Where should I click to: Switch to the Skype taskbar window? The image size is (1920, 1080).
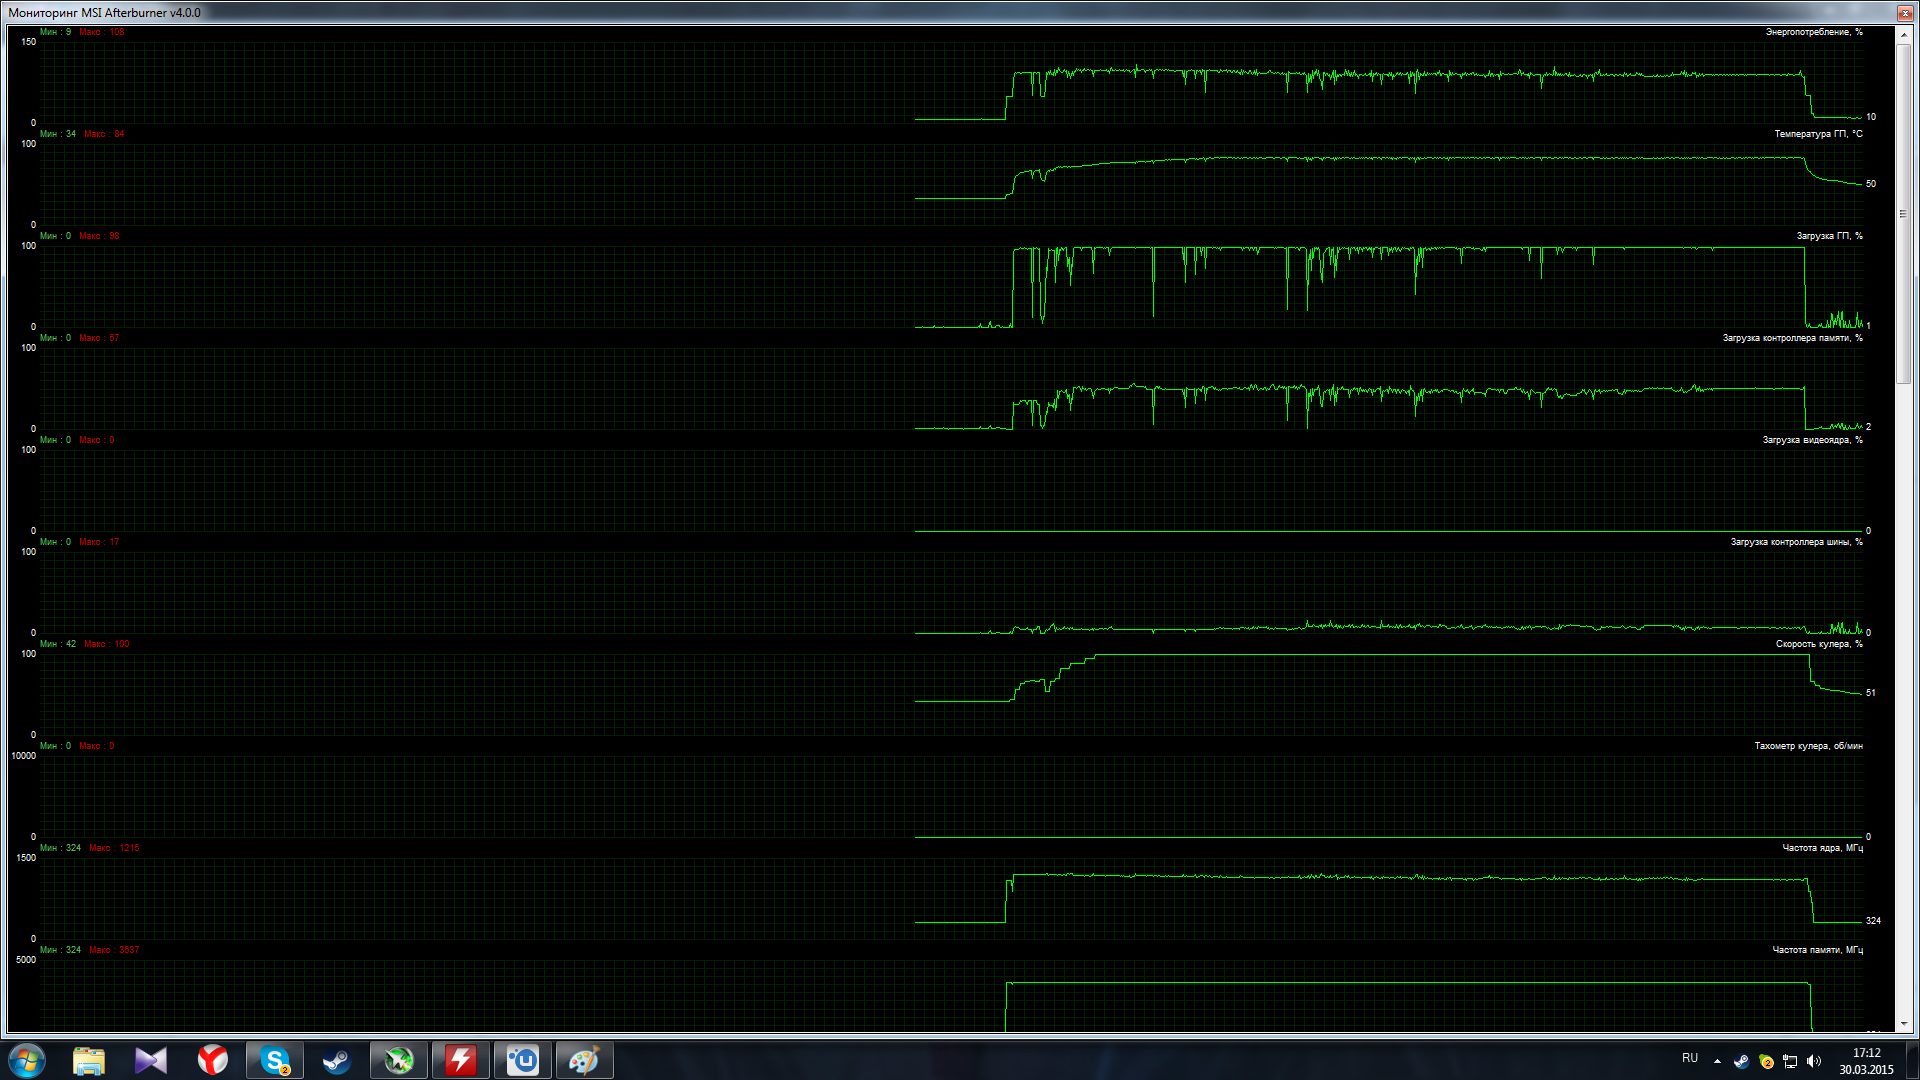click(x=275, y=1060)
